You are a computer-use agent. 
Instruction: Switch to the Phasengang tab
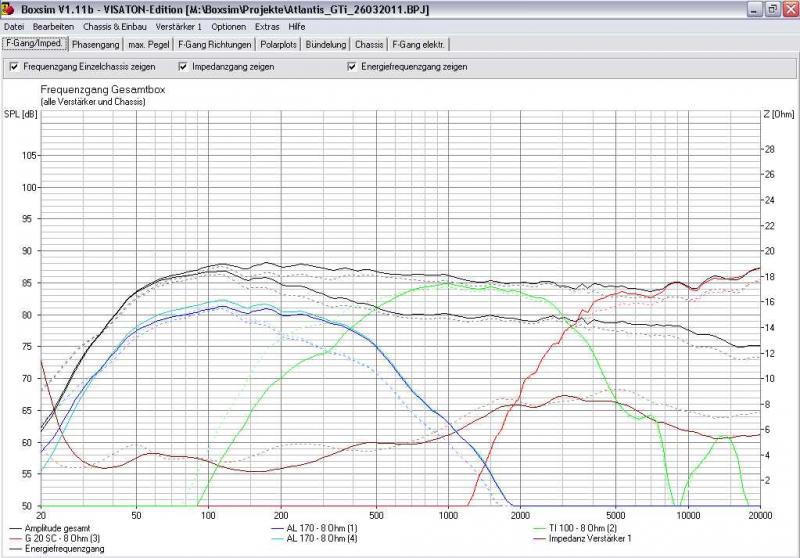tap(95, 45)
